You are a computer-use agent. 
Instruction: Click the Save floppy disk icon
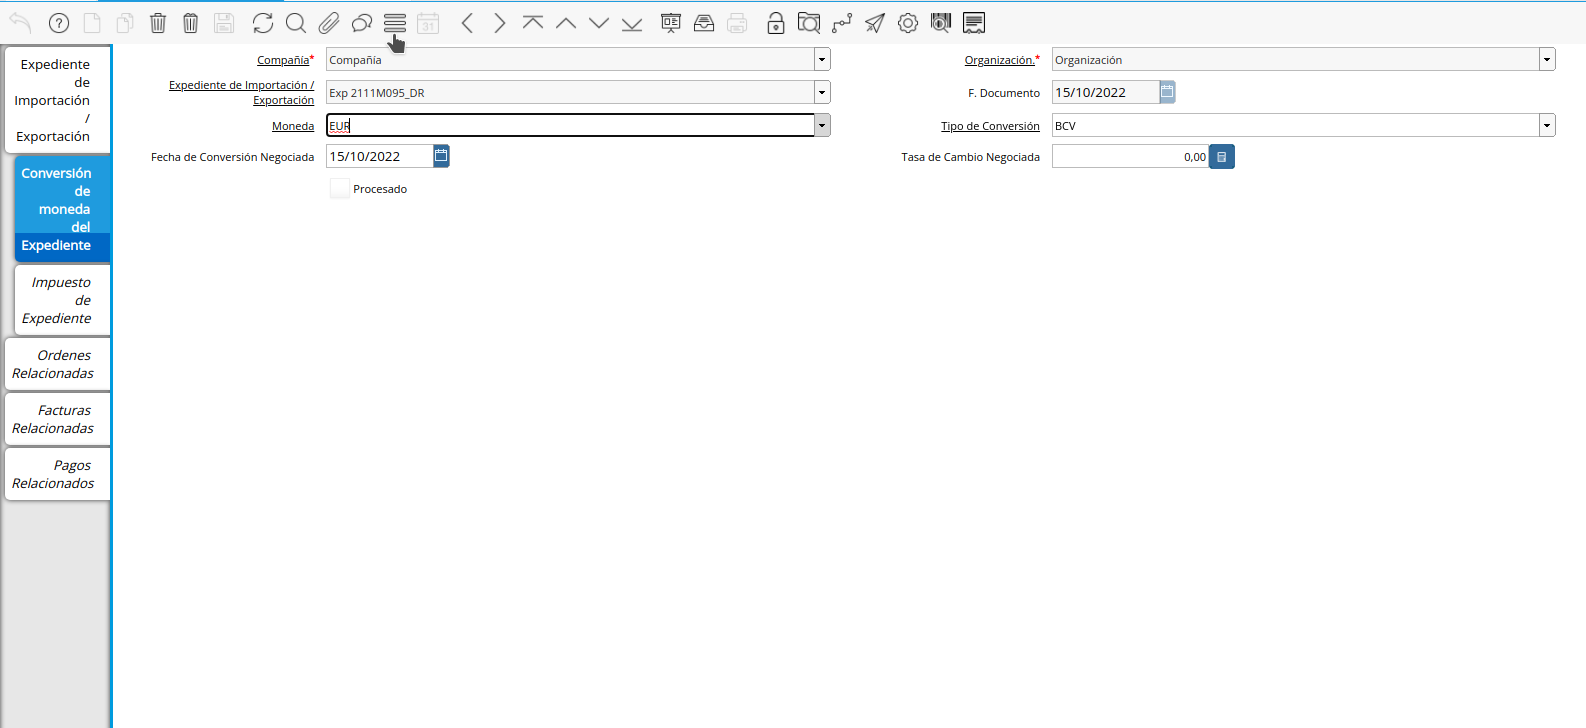224,23
